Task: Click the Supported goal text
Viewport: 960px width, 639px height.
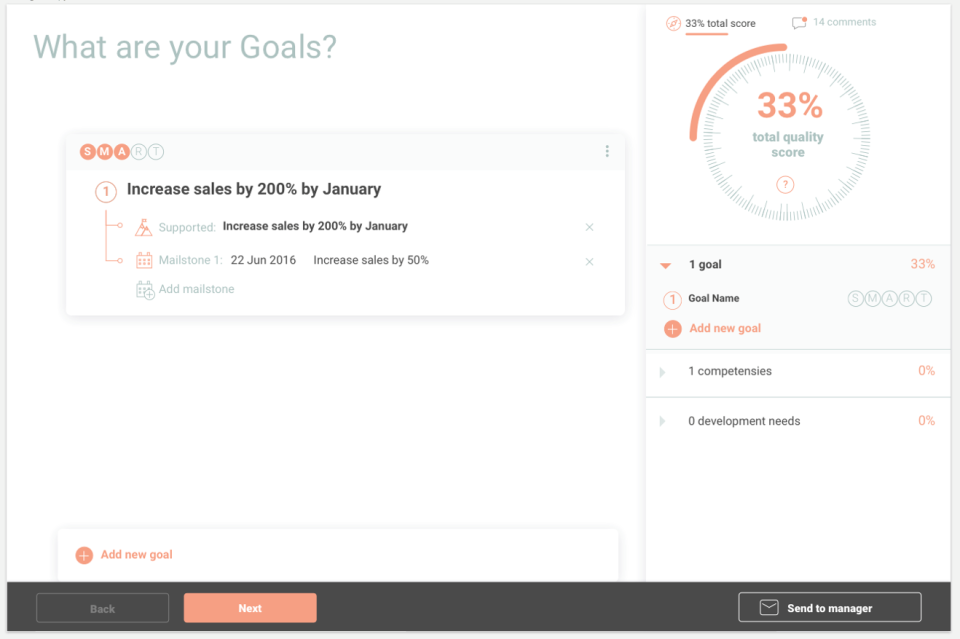Action: pos(315,226)
